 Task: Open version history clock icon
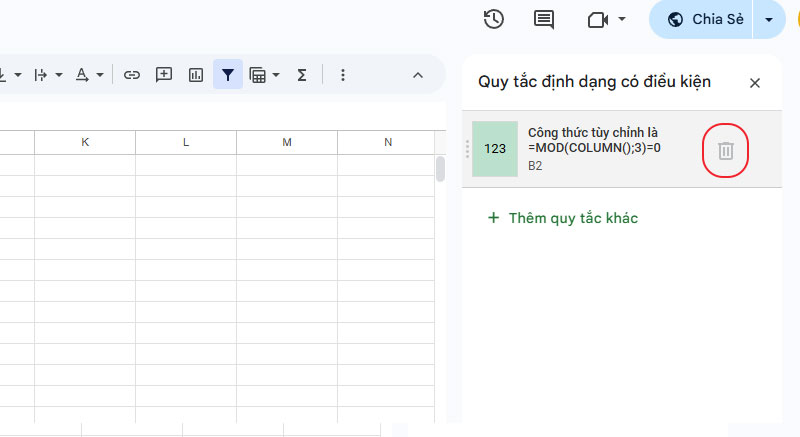(493, 19)
